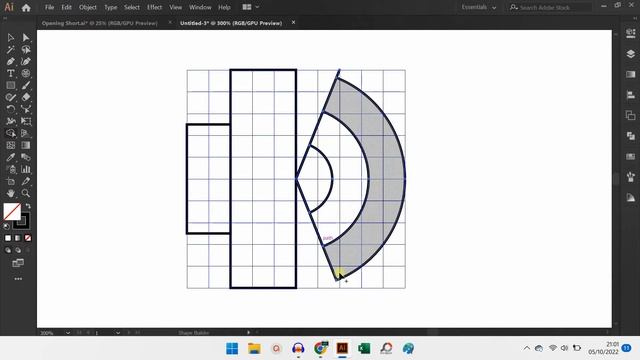Swap fill and stroke colors
Image resolution: width=640 pixels, height=360 pixels.
click(28, 206)
